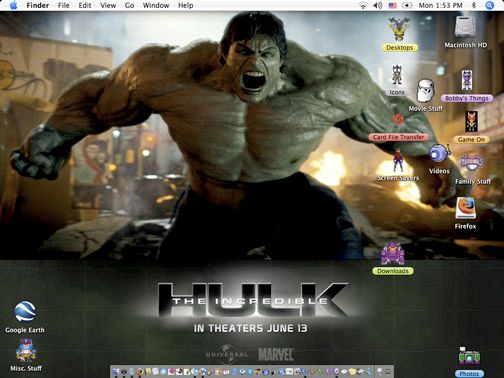This screenshot has width=504, height=378.
Task: Click the menu bar clock
Action: click(x=440, y=5)
